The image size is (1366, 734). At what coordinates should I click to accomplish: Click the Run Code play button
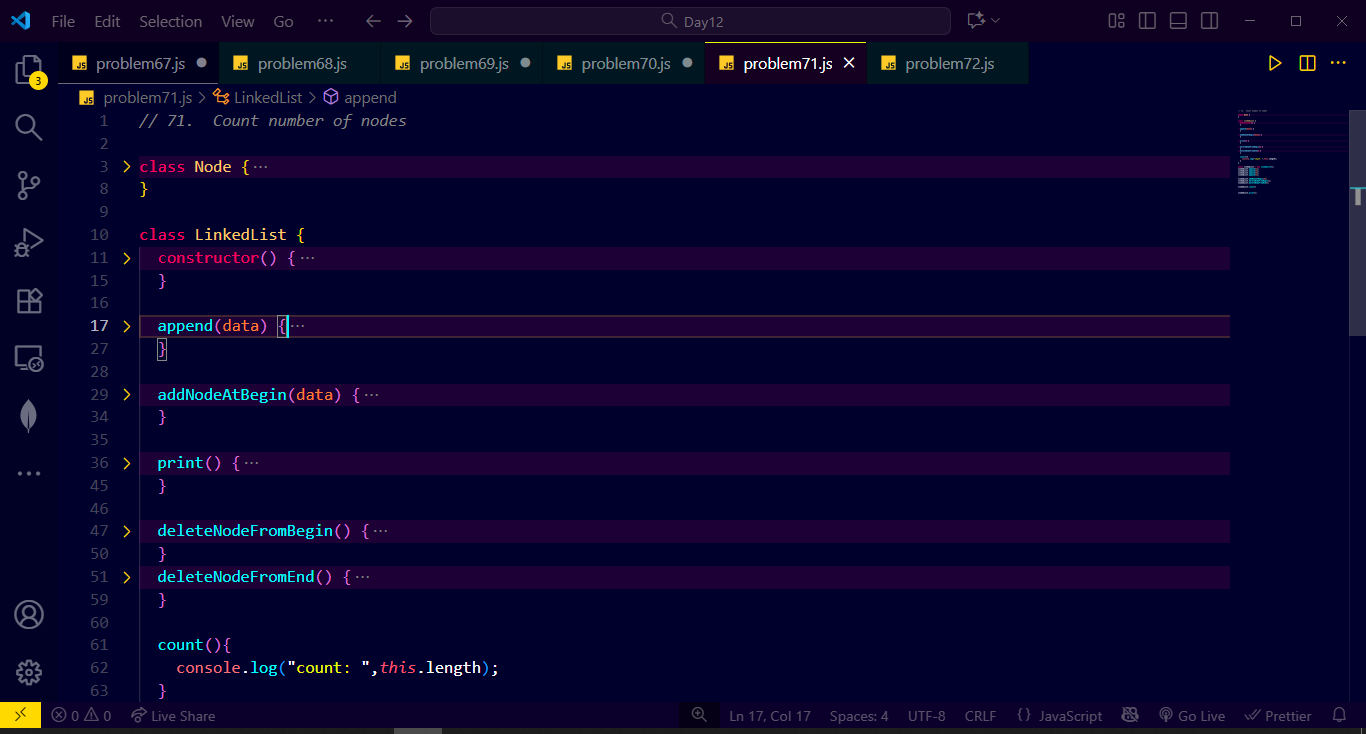(1274, 63)
